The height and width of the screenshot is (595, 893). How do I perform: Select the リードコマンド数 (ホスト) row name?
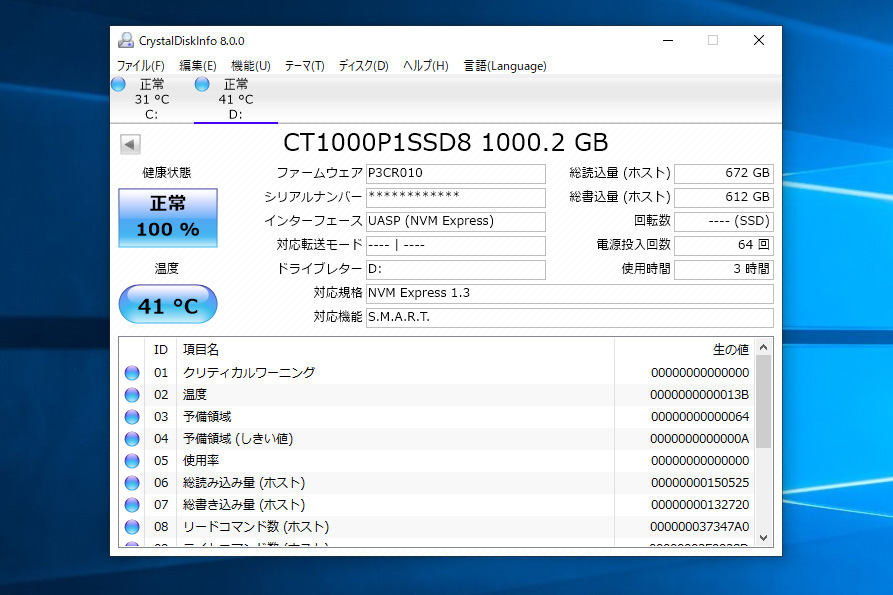pyautogui.click(x=256, y=527)
